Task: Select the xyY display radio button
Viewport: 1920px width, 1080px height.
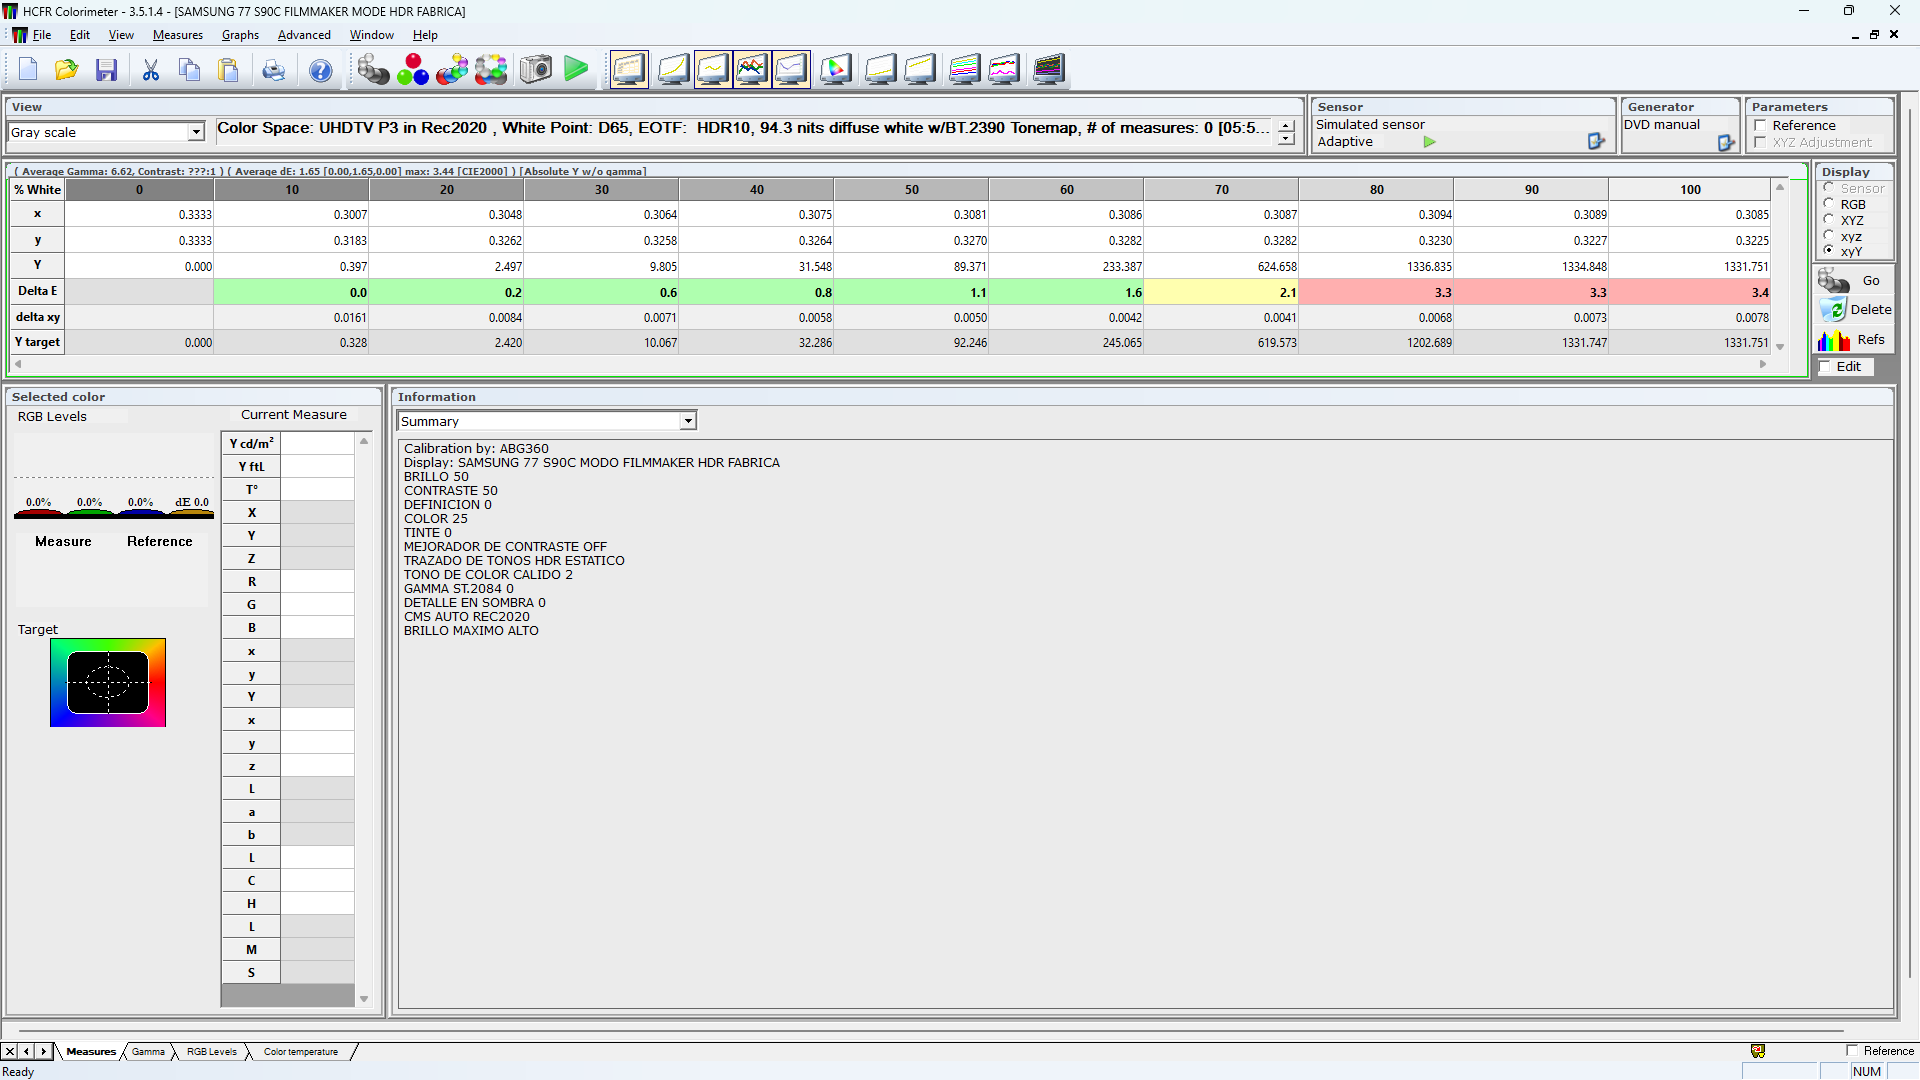Action: (x=1829, y=251)
